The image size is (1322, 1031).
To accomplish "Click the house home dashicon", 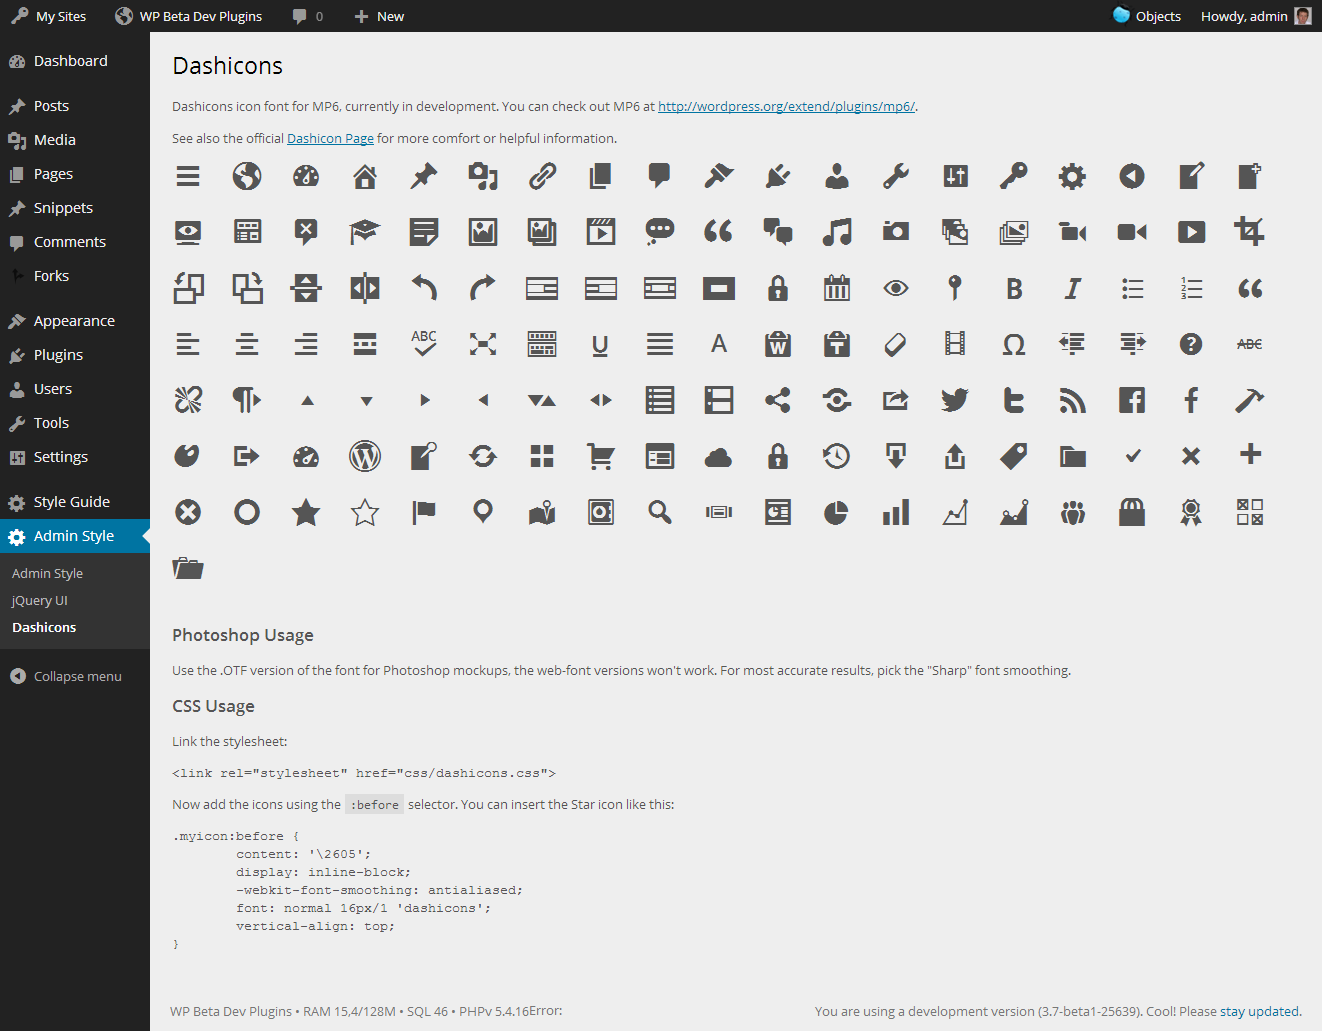I will pos(365,176).
